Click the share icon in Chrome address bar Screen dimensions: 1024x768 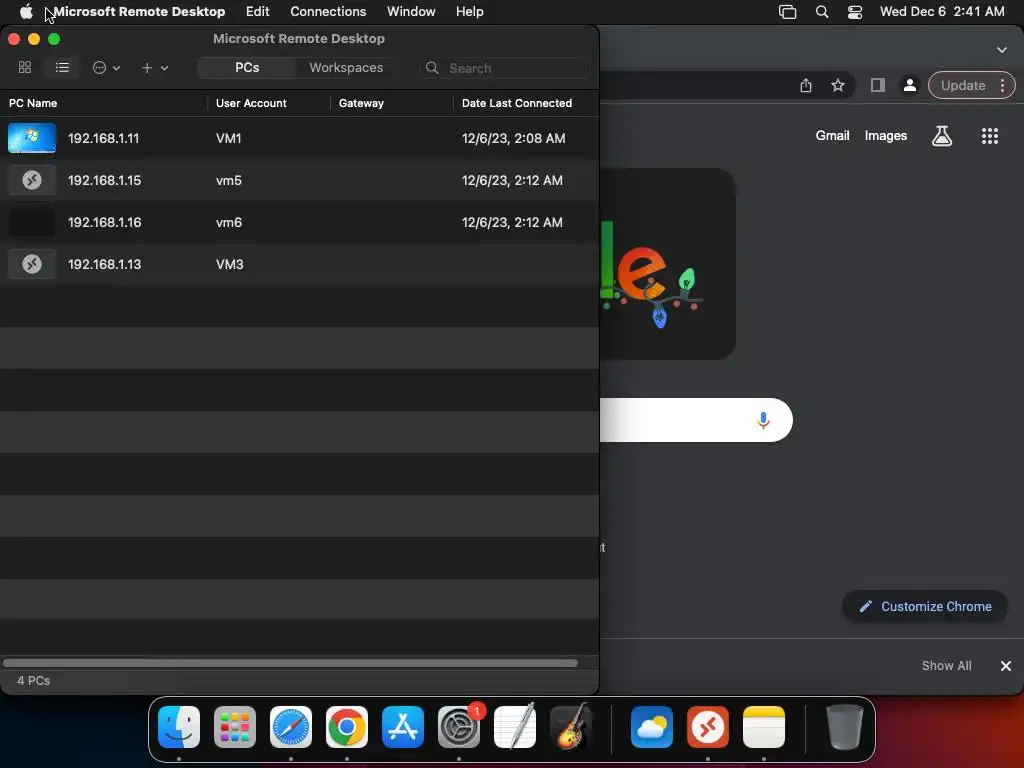(x=806, y=86)
